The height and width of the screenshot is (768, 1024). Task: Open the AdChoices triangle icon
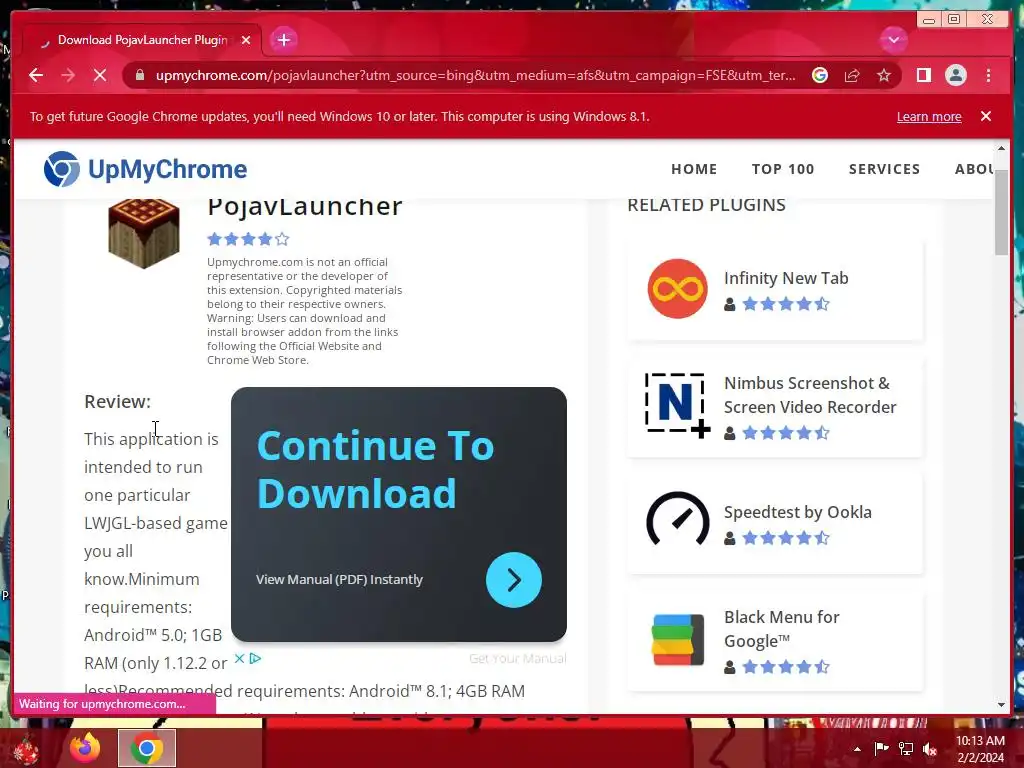point(255,658)
